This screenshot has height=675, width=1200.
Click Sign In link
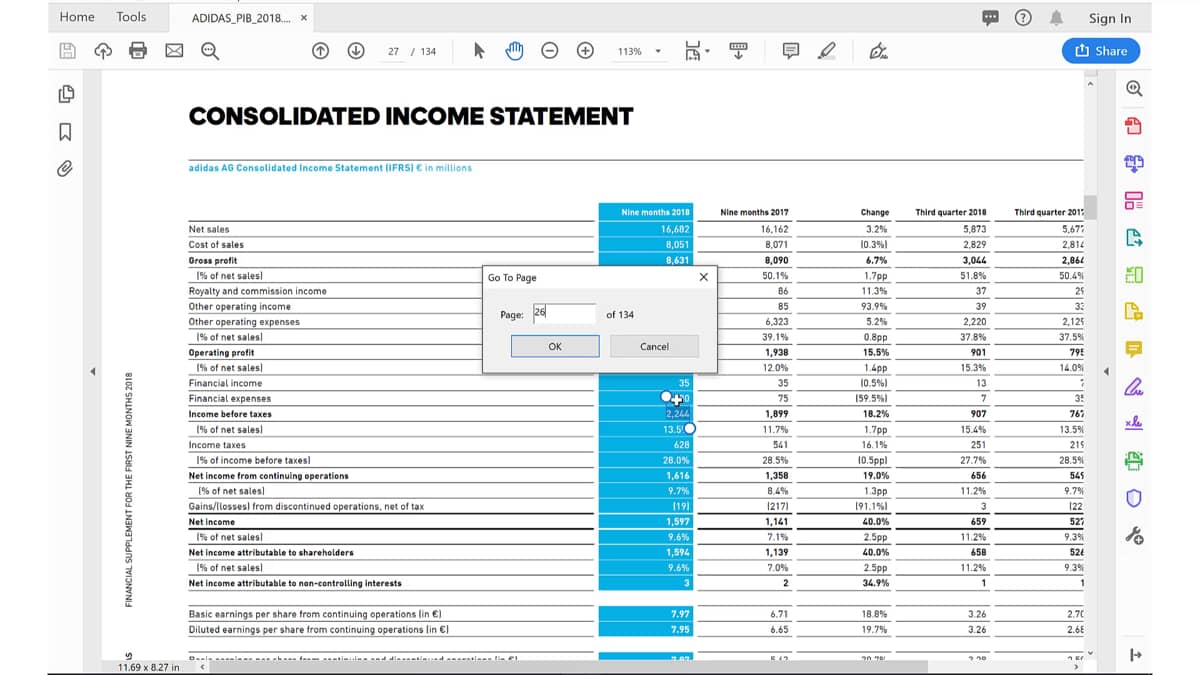1110,18
